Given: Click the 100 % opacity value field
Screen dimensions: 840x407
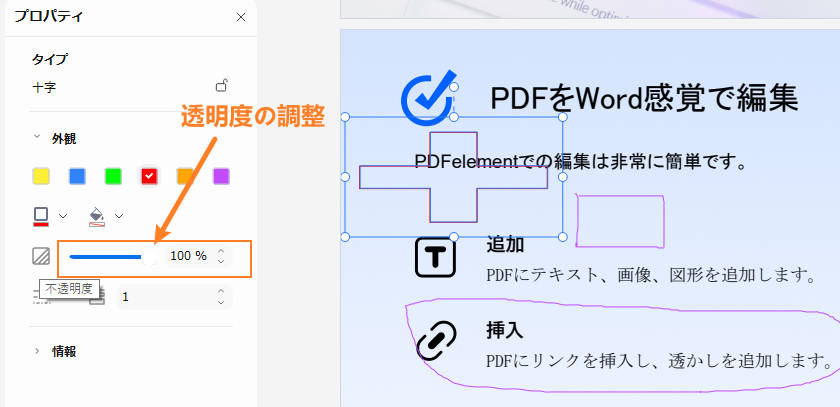Looking at the screenshot, I should (x=188, y=256).
